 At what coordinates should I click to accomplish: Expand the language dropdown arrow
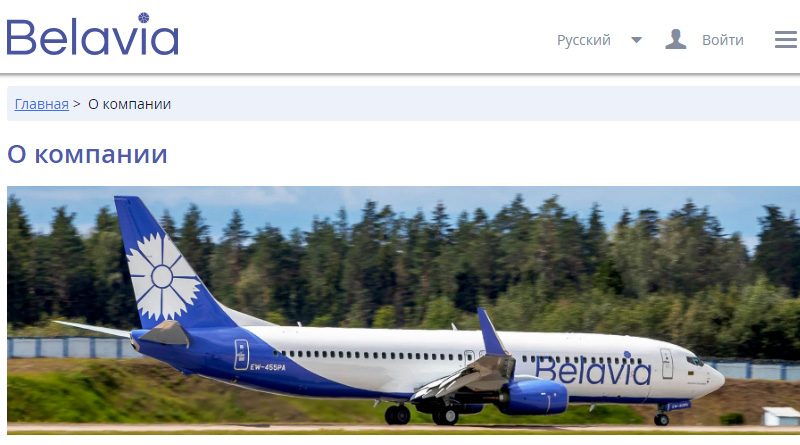pyautogui.click(x=636, y=40)
